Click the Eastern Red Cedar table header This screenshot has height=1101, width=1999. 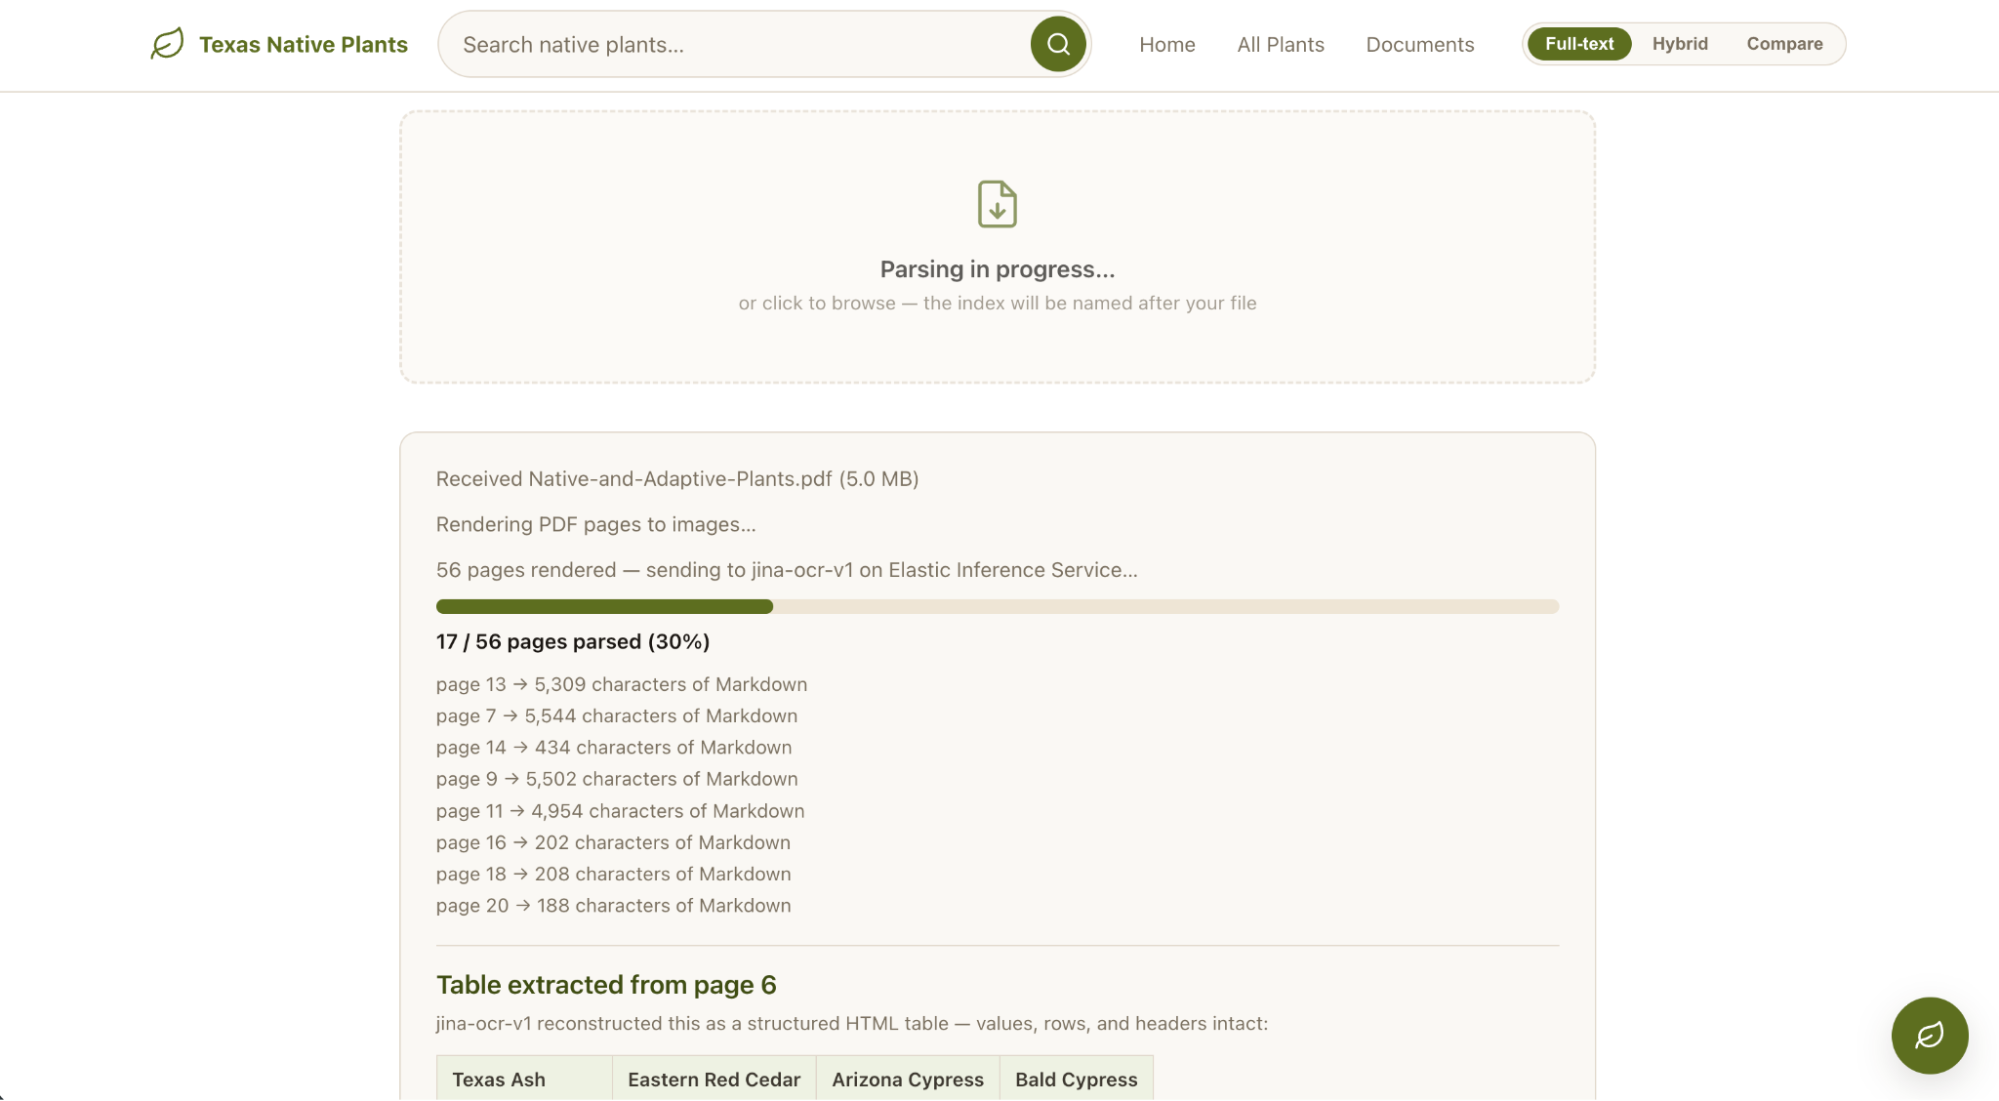click(x=714, y=1079)
